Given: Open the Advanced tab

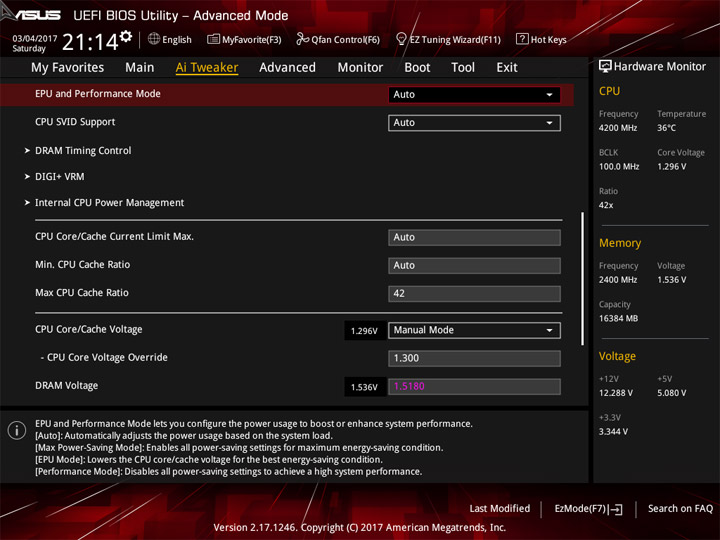Looking at the screenshot, I should (287, 68).
